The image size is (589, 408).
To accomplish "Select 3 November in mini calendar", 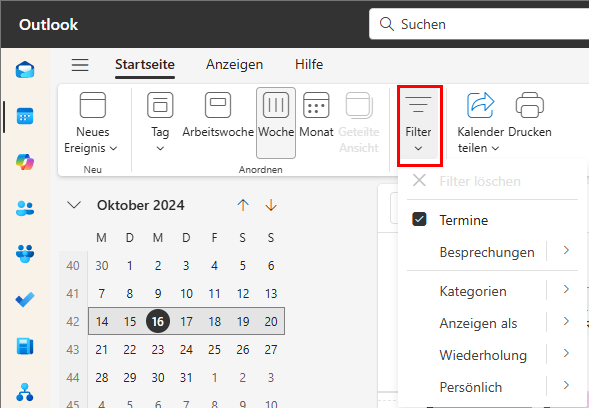I will [x=271, y=378].
